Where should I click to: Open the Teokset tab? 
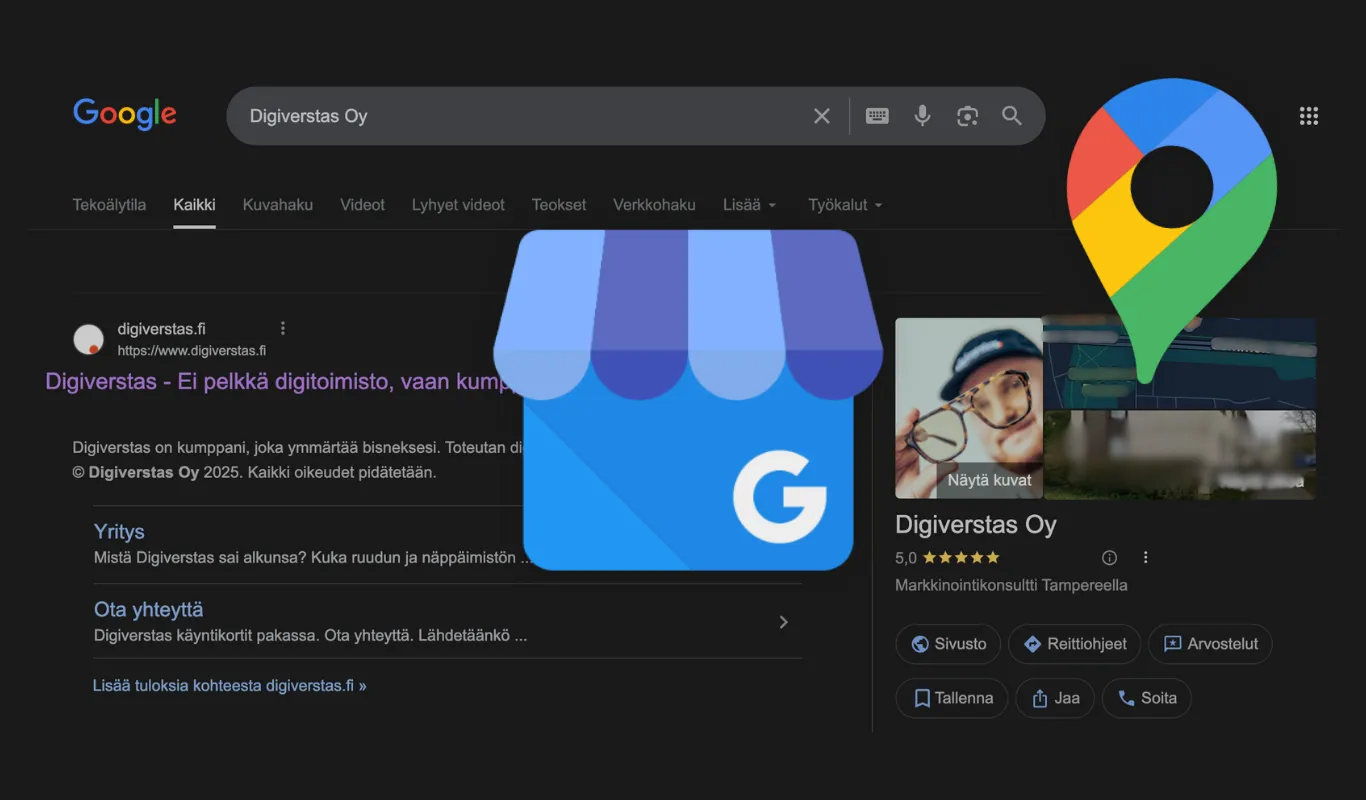pos(559,205)
